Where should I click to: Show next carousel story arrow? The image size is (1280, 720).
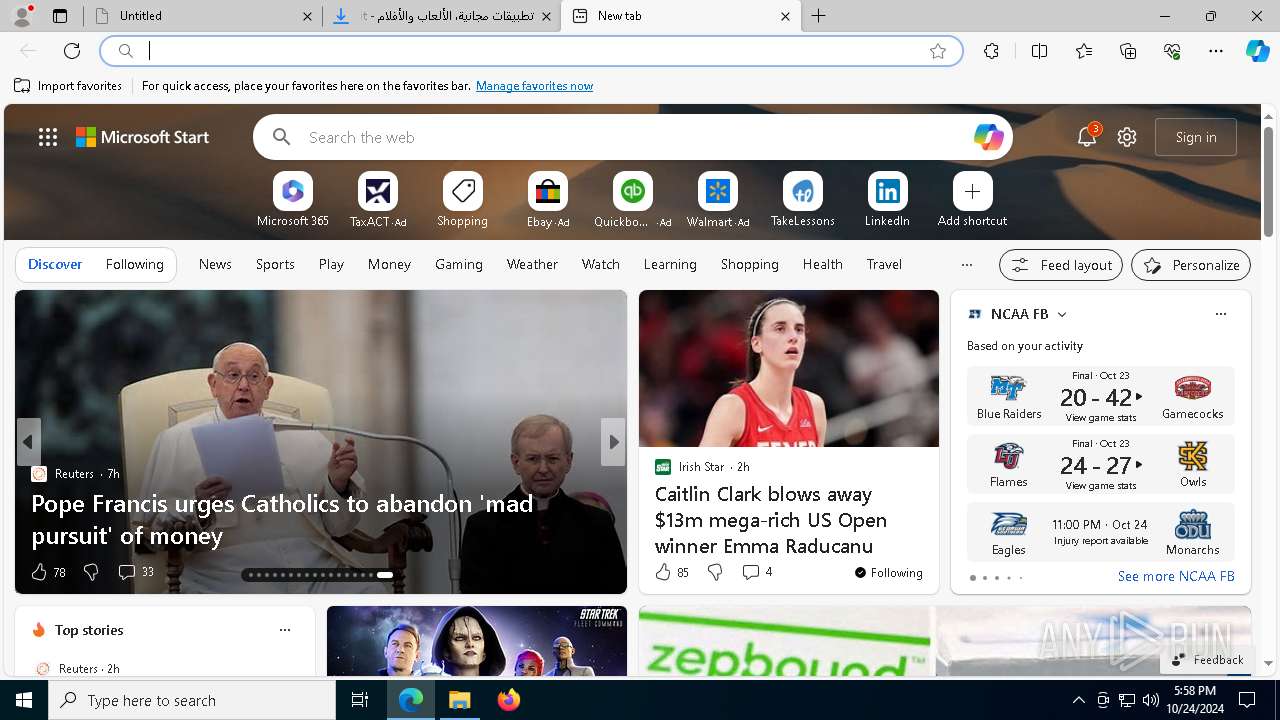coord(613,442)
